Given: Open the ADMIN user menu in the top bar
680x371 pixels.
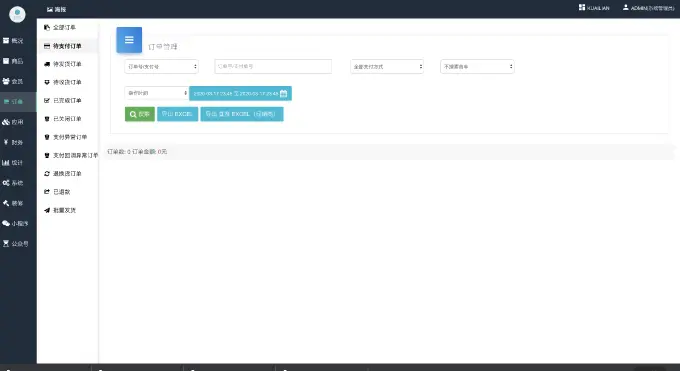Looking at the screenshot, I should point(648,8).
